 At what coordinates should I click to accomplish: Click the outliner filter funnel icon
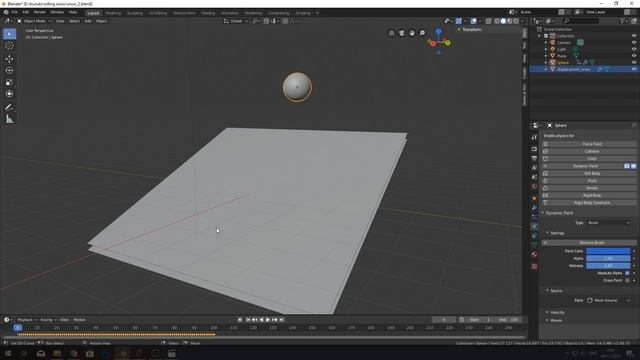[x=623, y=21]
